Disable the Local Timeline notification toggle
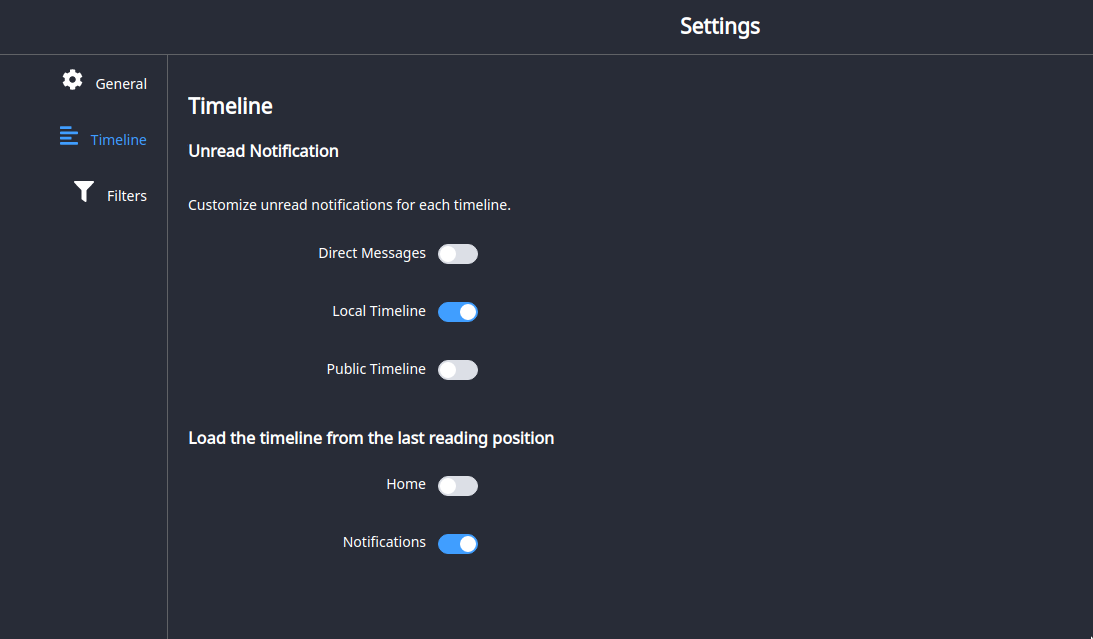1093x639 pixels. (458, 311)
